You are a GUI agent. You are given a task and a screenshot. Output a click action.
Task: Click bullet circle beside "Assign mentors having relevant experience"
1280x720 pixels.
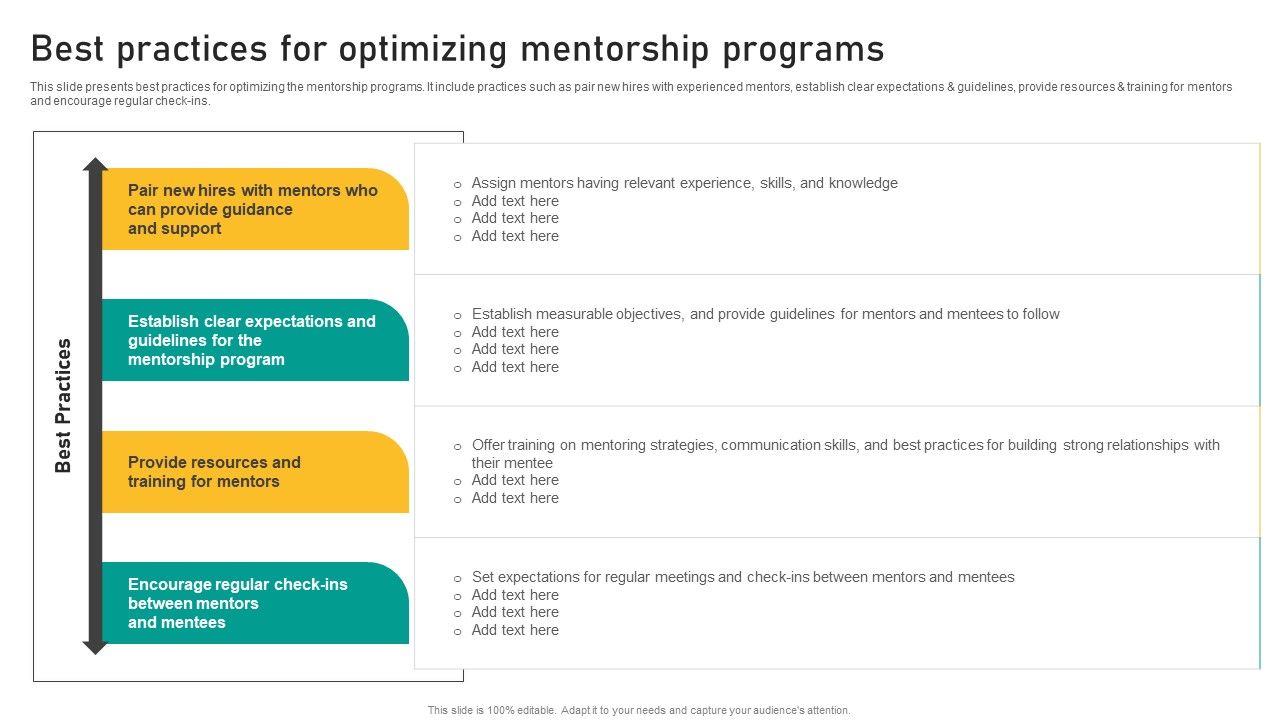click(x=458, y=184)
